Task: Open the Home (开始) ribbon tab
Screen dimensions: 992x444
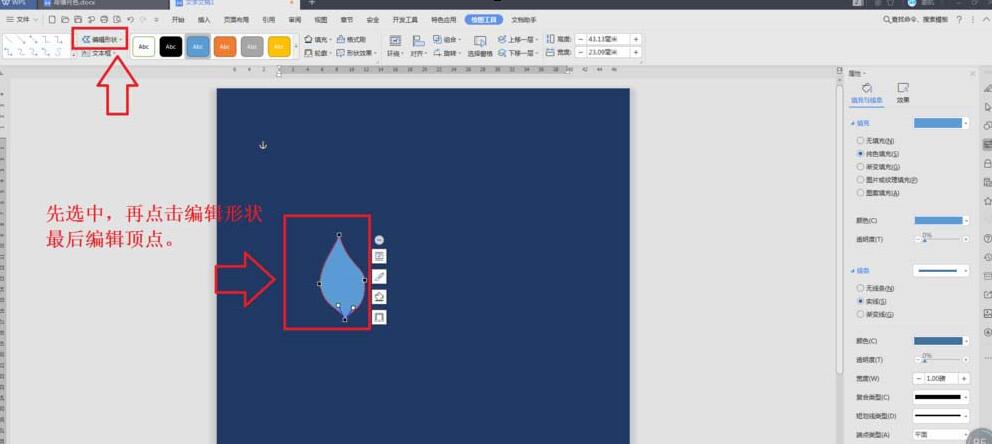Action: click(x=178, y=20)
